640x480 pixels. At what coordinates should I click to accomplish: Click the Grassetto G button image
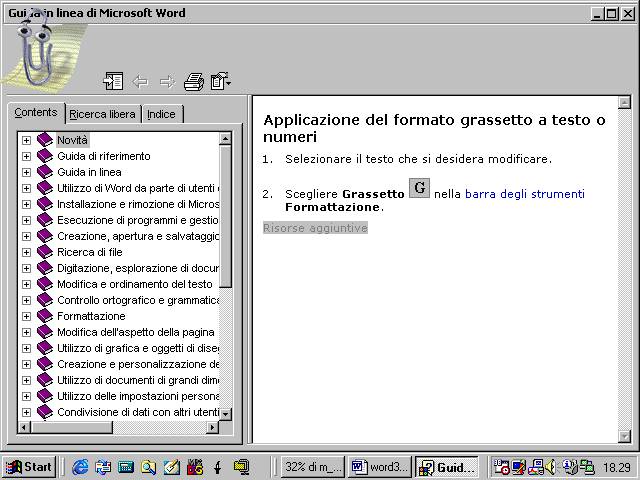pyautogui.click(x=419, y=188)
